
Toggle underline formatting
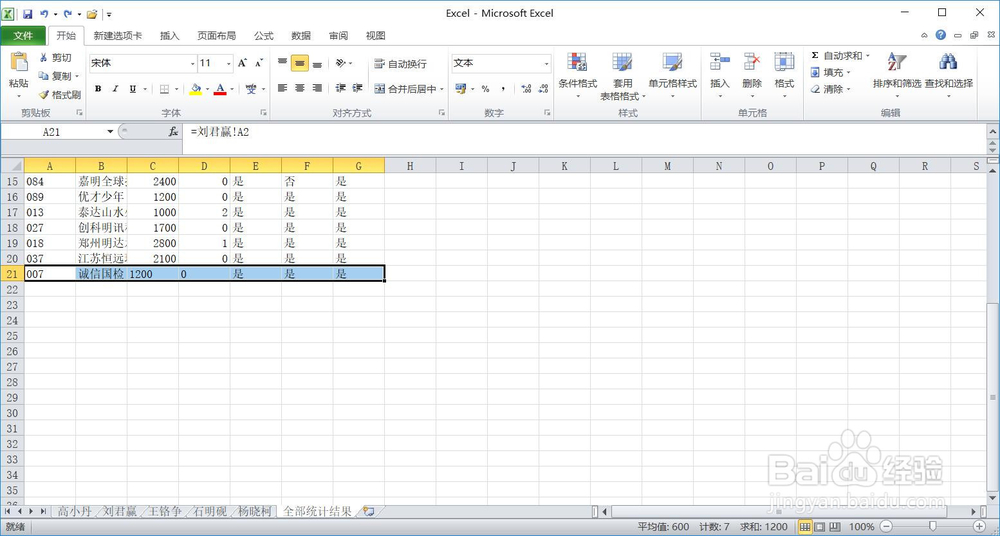point(133,89)
